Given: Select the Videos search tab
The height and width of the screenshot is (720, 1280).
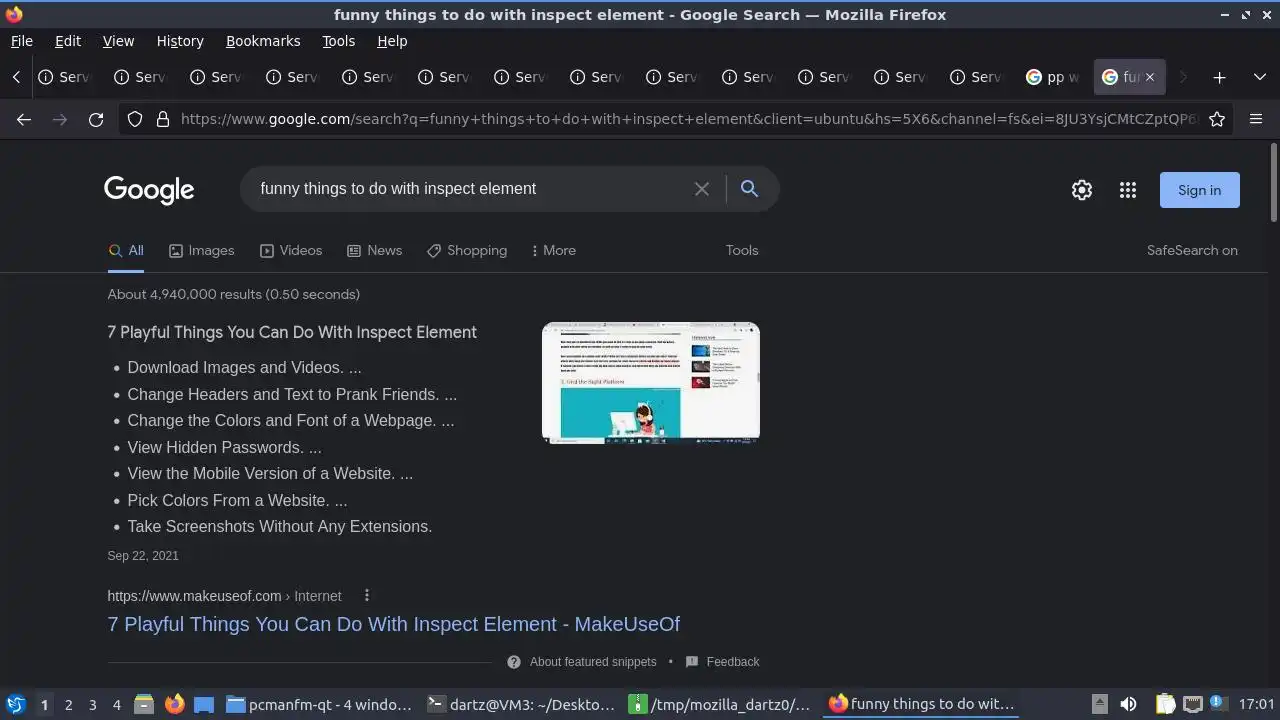Looking at the screenshot, I should click(291, 251).
